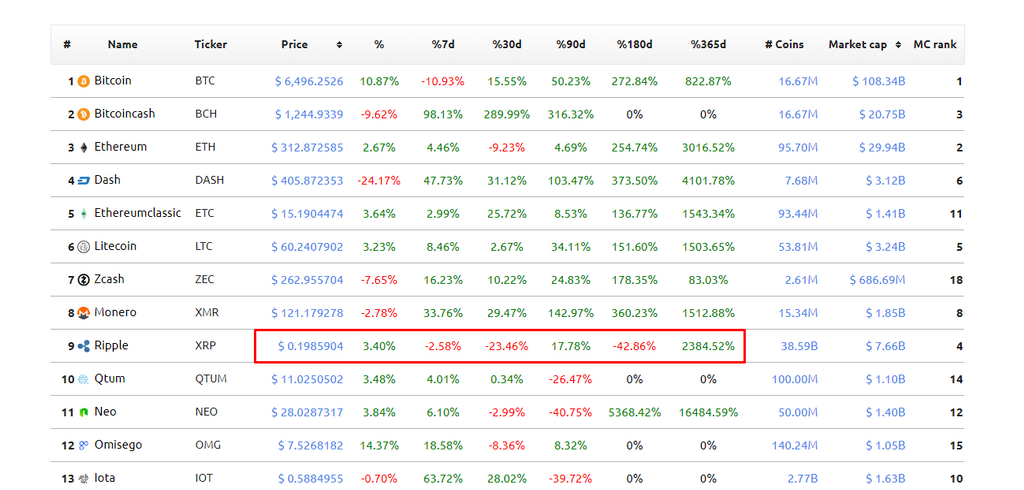Click the Ethereum diamond logo icon
1024x490 pixels.
[x=84, y=148]
